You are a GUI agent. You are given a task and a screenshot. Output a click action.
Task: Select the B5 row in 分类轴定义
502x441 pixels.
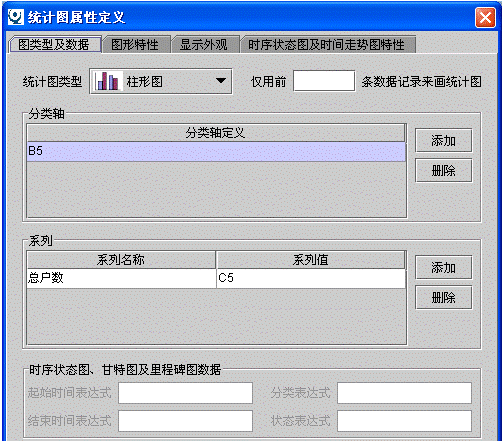(x=216, y=151)
